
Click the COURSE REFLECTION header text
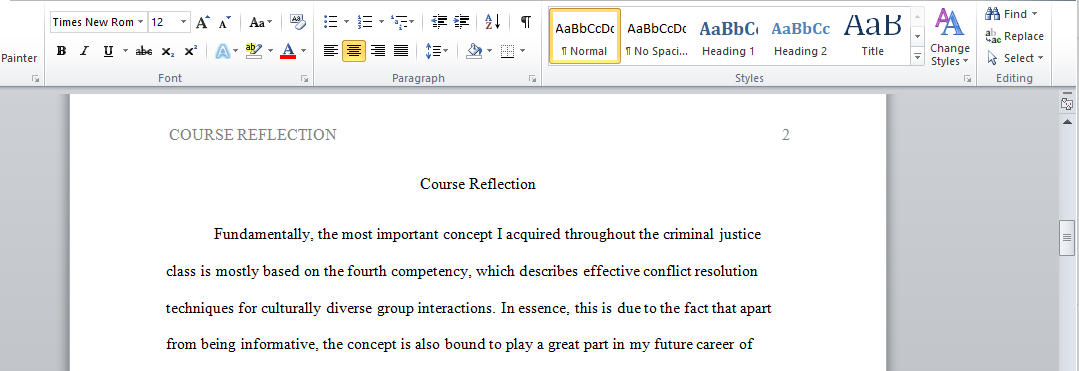coord(253,135)
